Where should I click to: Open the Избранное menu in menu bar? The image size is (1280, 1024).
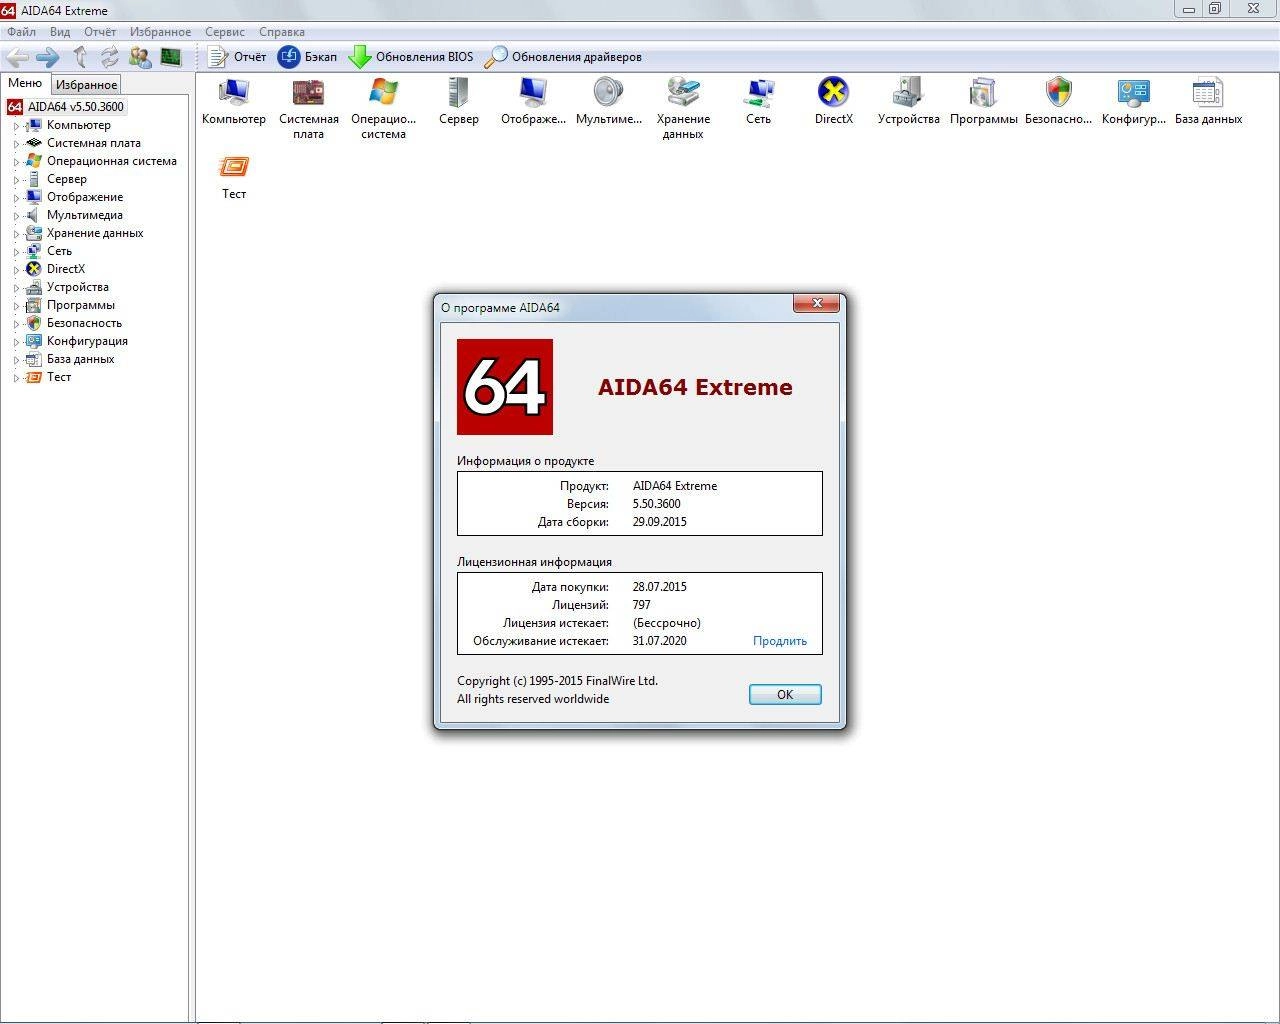(160, 32)
